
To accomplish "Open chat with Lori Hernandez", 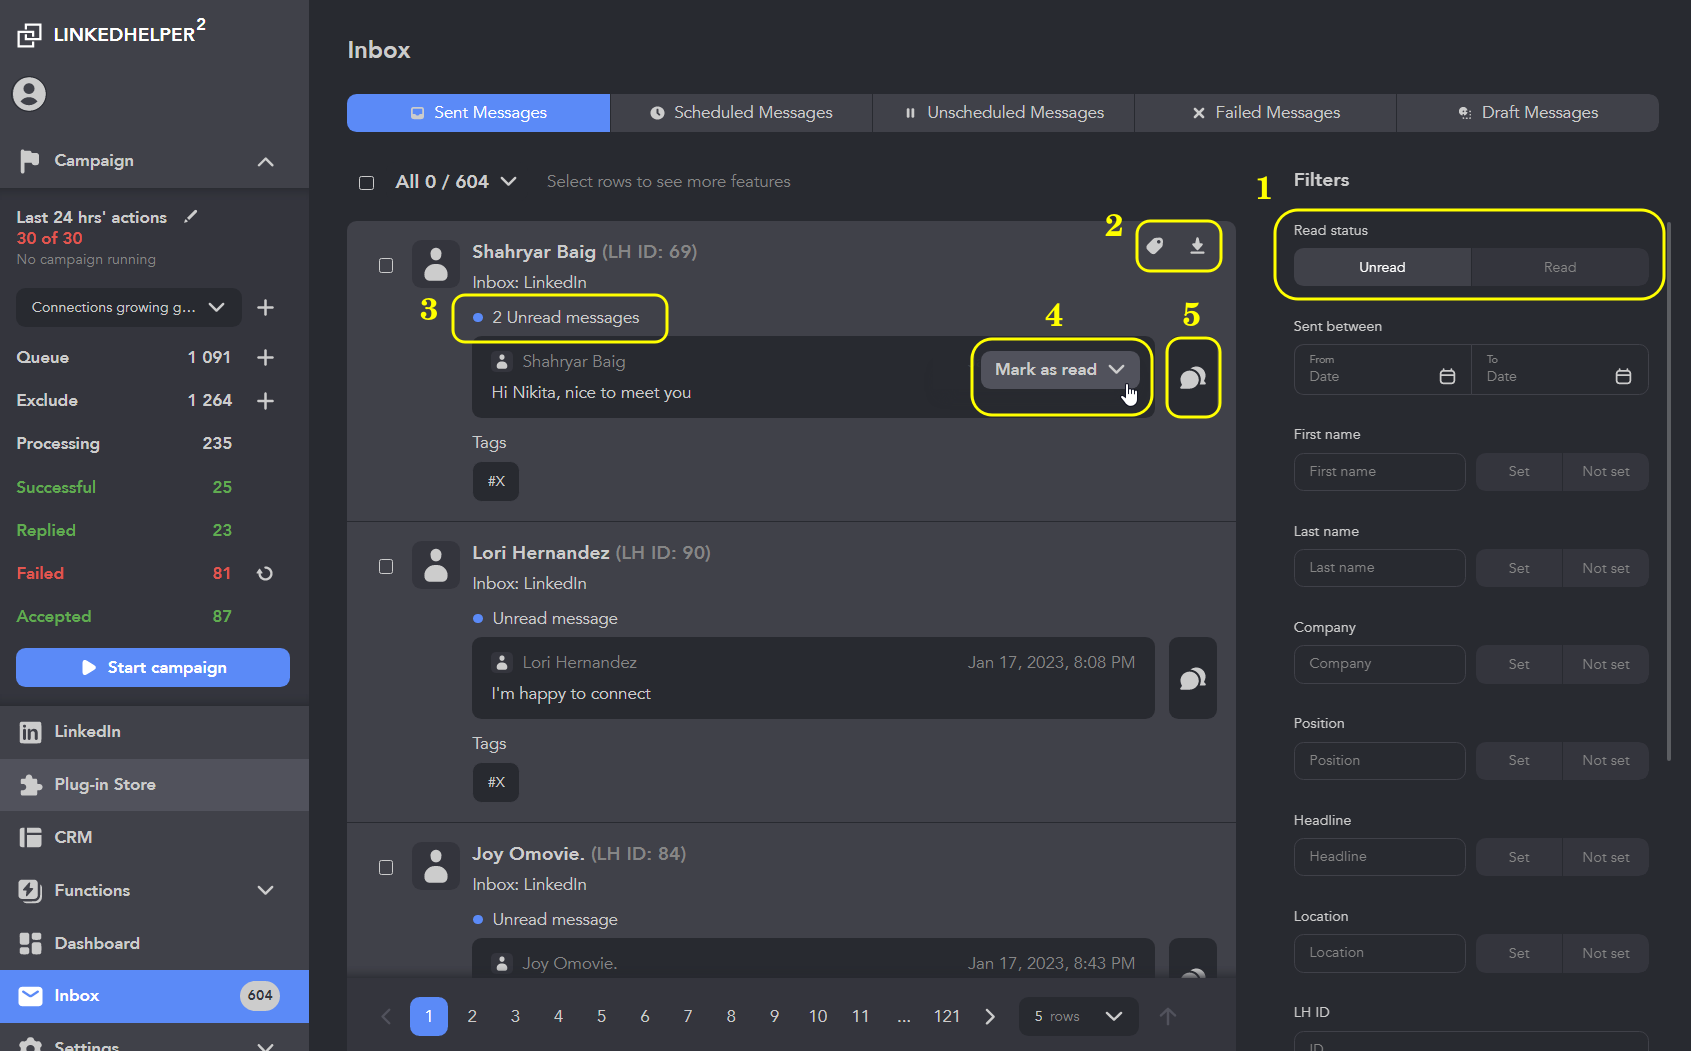I will [x=1193, y=678].
